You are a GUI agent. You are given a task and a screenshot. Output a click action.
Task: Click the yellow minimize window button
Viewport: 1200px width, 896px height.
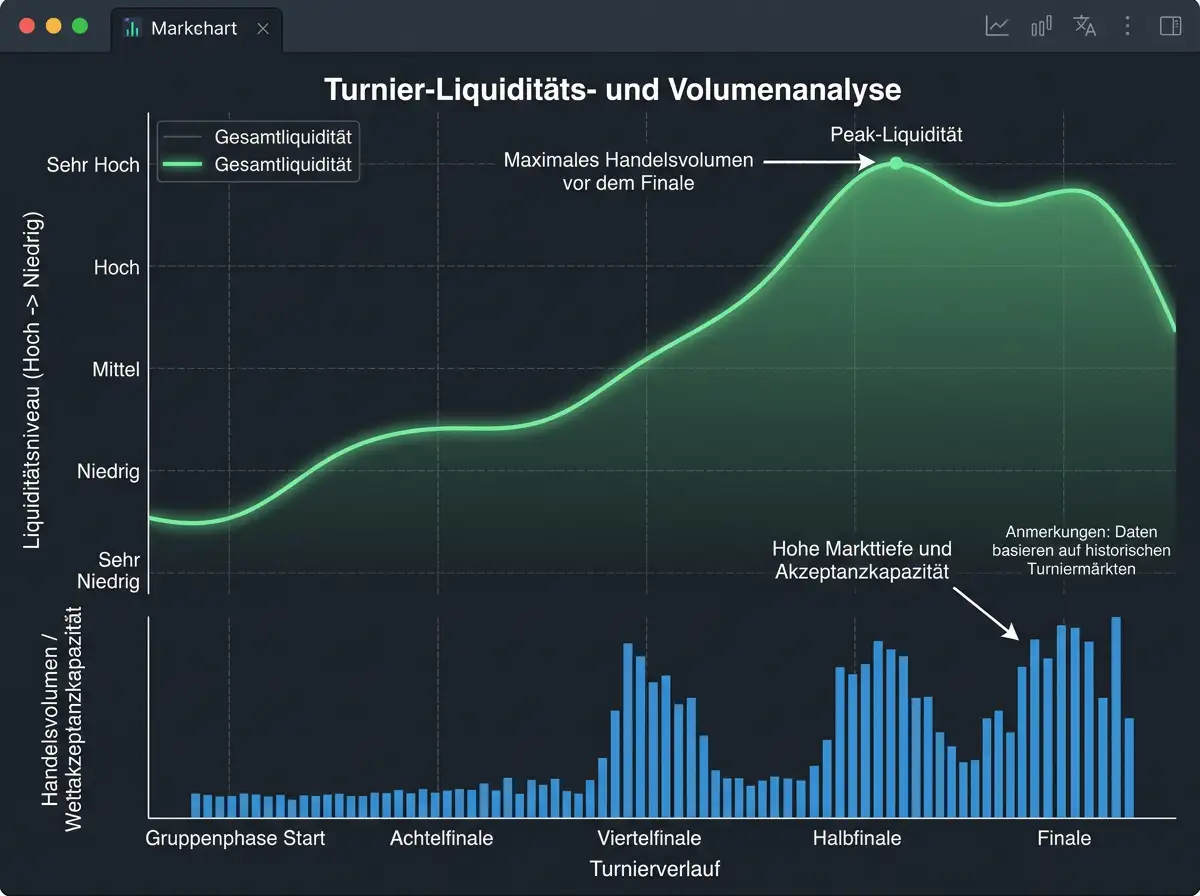pos(54,27)
